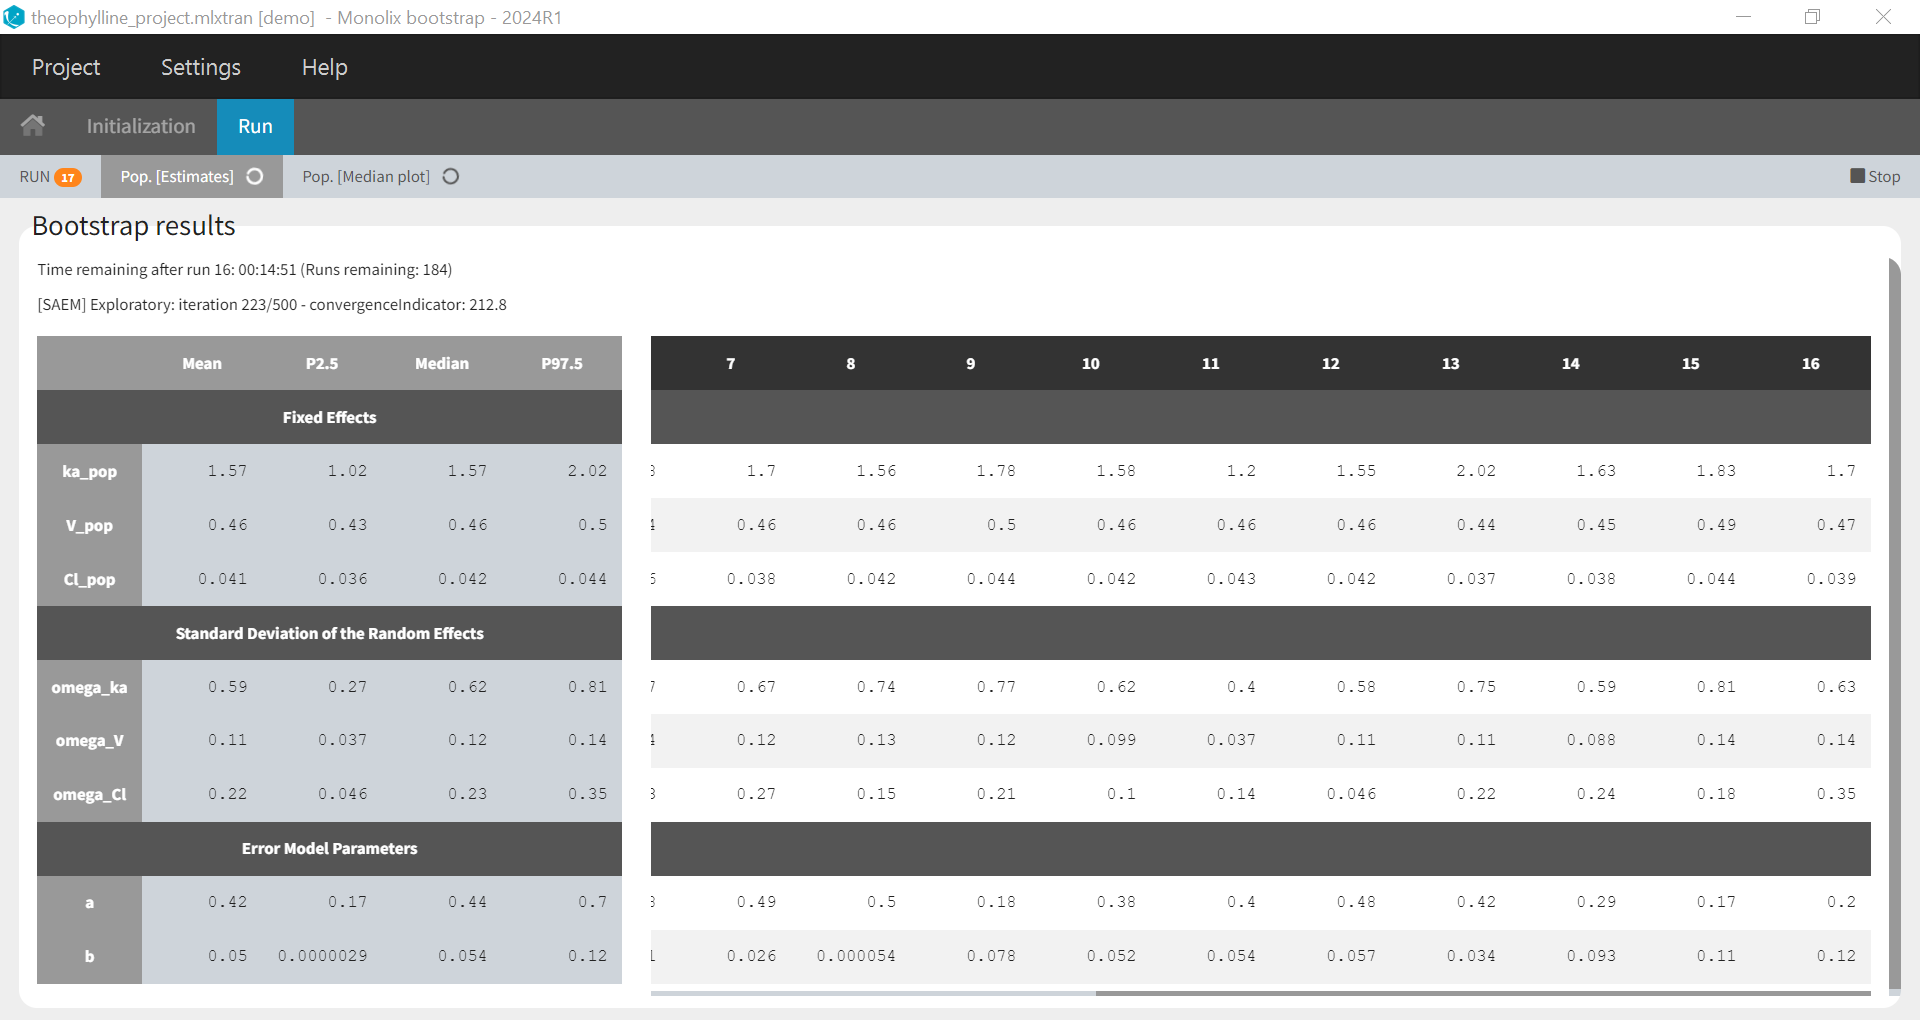Select the blue Run tab
This screenshot has height=1020, width=1920.
(x=255, y=126)
